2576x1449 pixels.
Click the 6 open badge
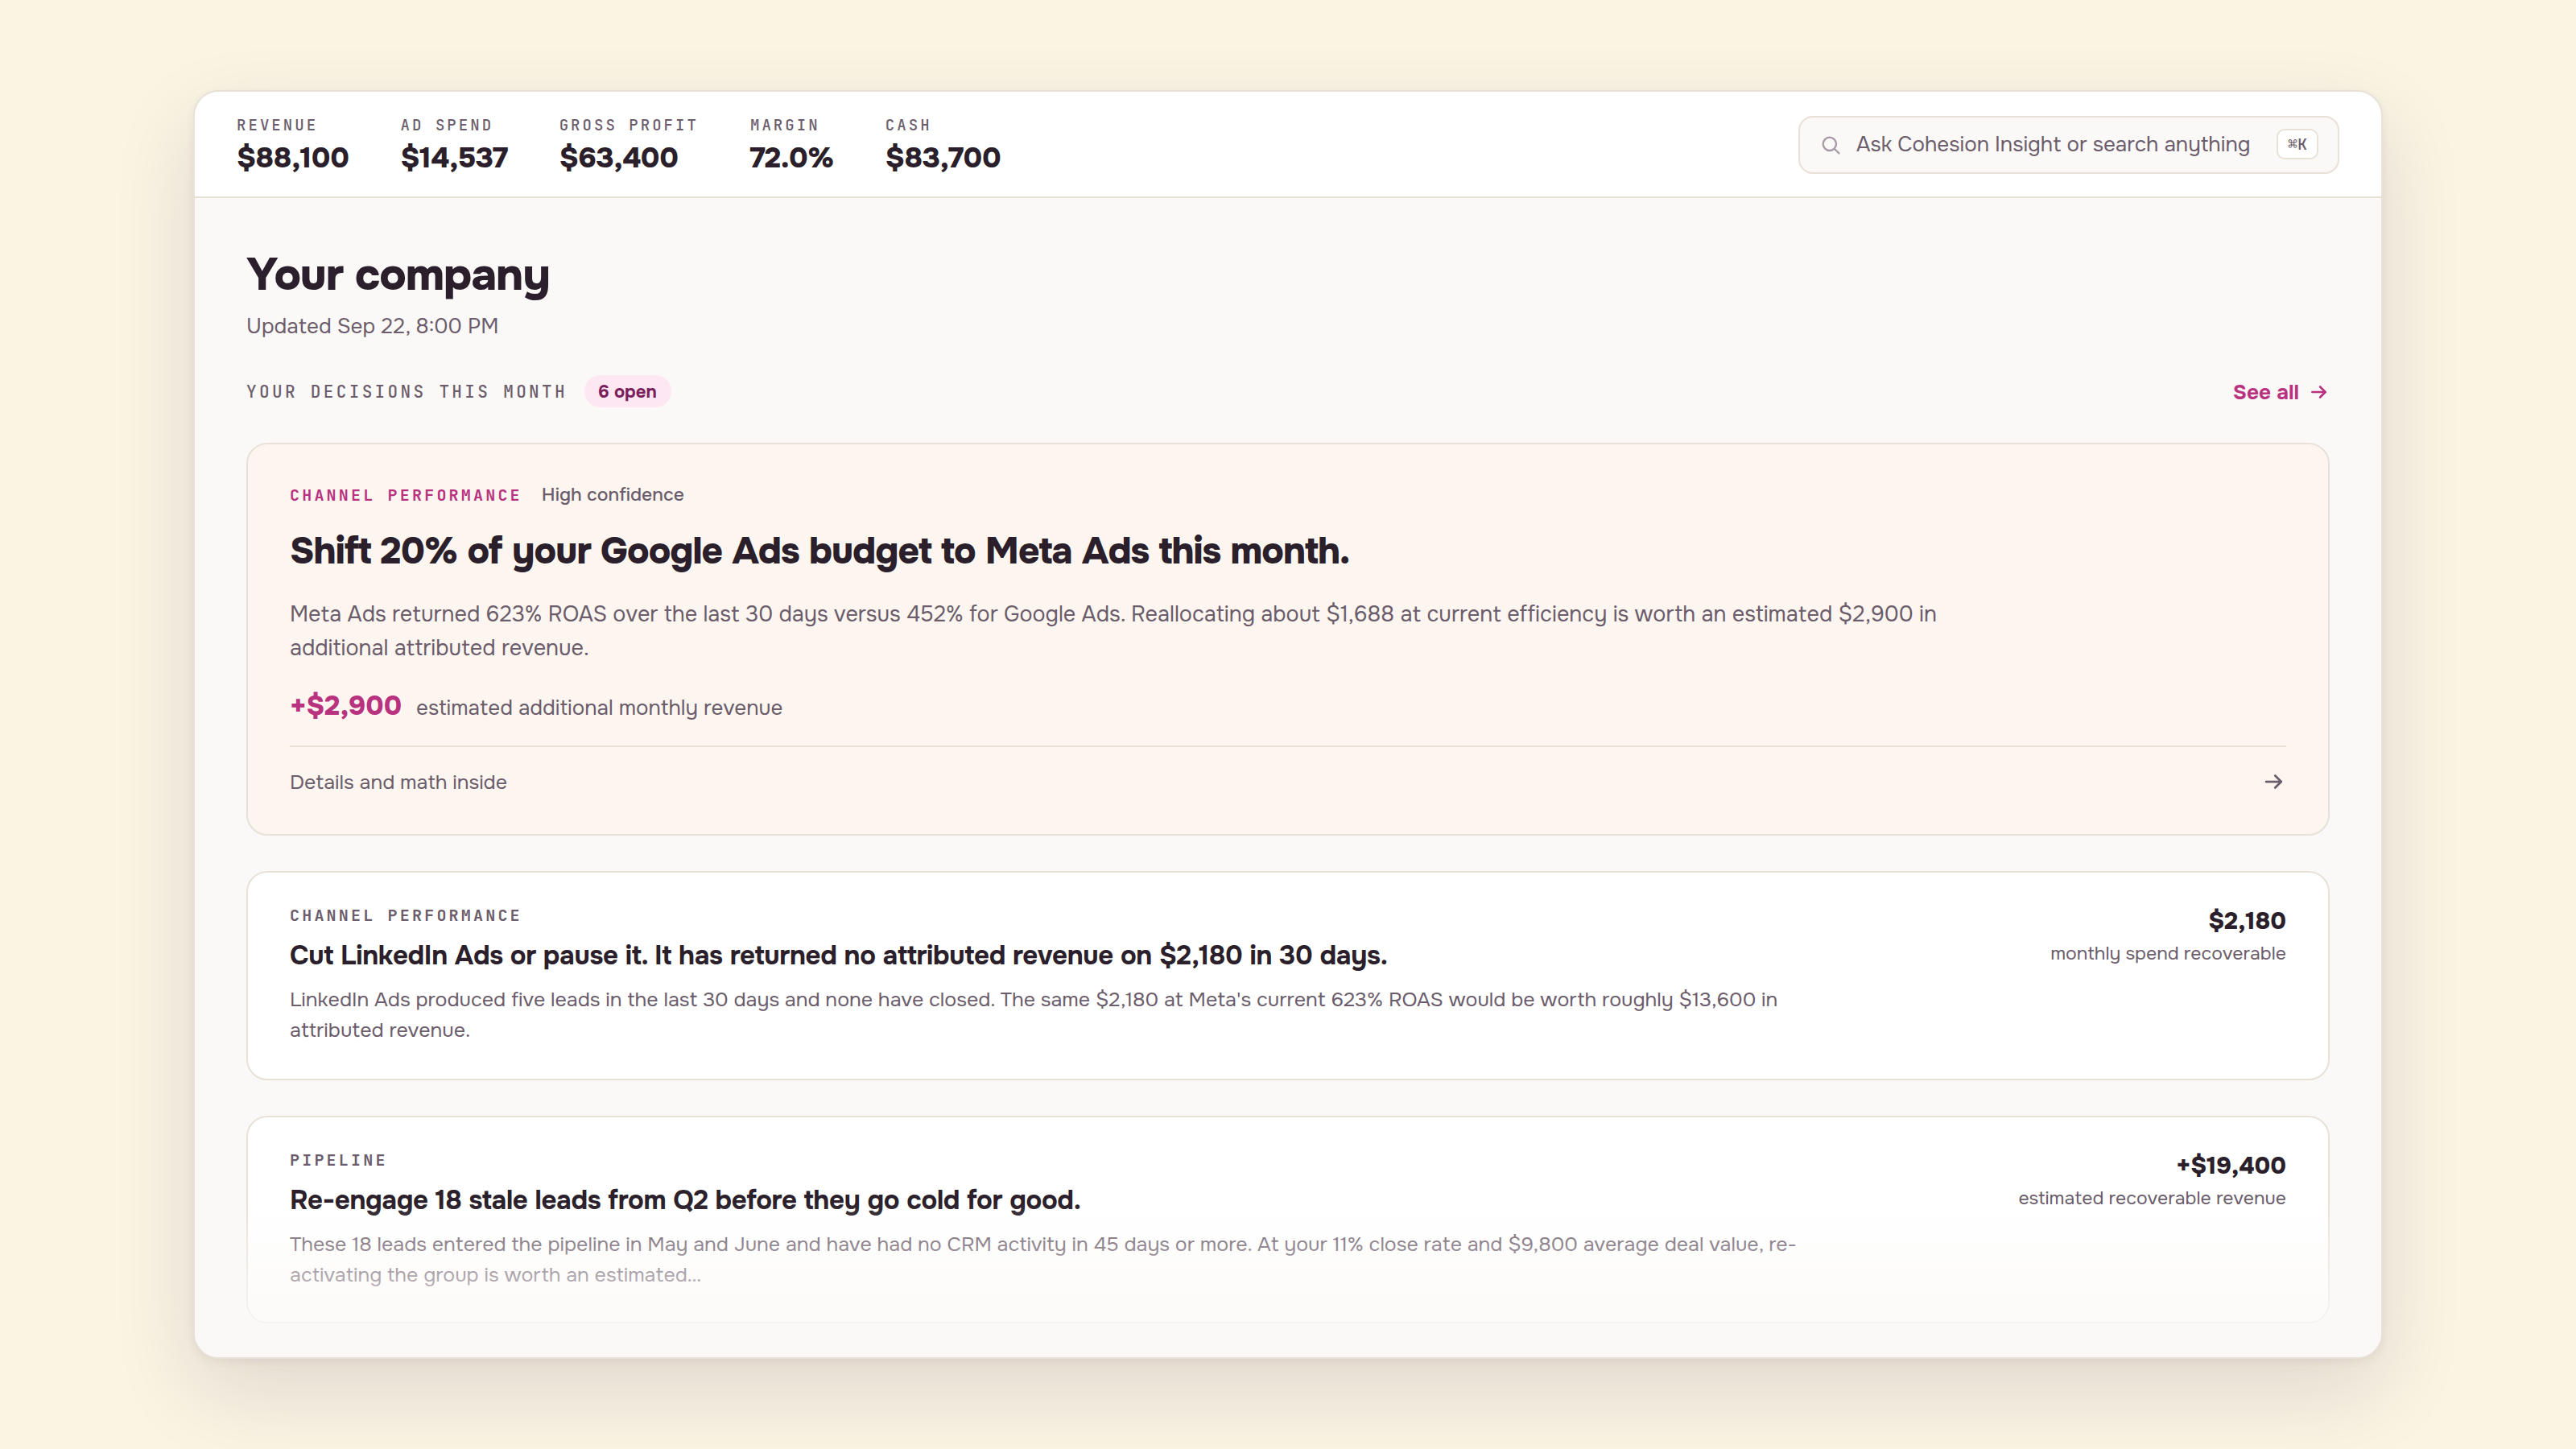click(x=627, y=392)
